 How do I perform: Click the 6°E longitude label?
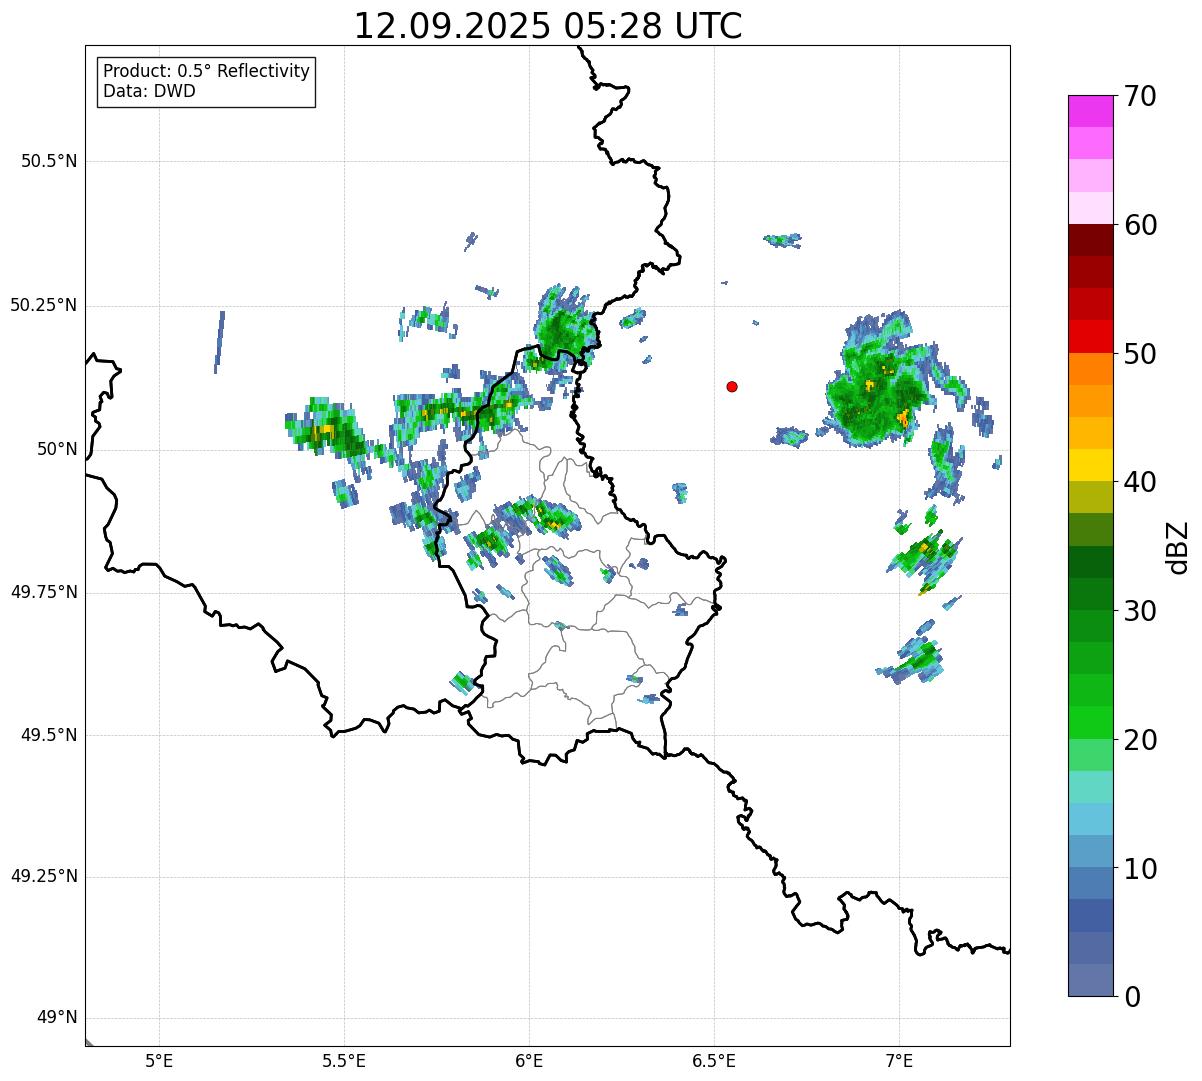click(x=529, y=1061)
